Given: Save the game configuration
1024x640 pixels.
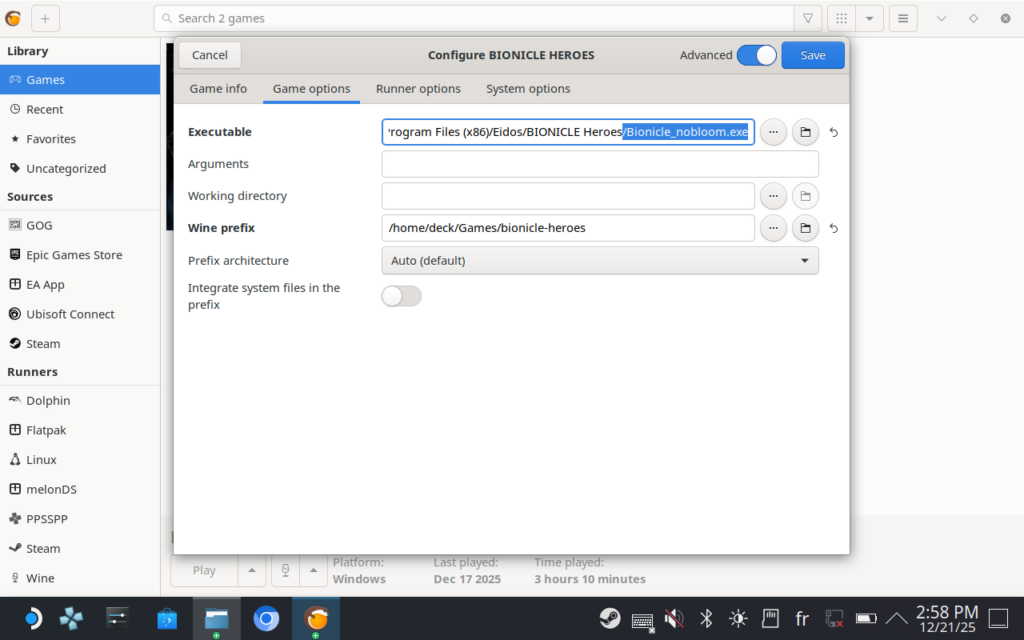Looking at the screenshot, I should [x=812, y=55].
